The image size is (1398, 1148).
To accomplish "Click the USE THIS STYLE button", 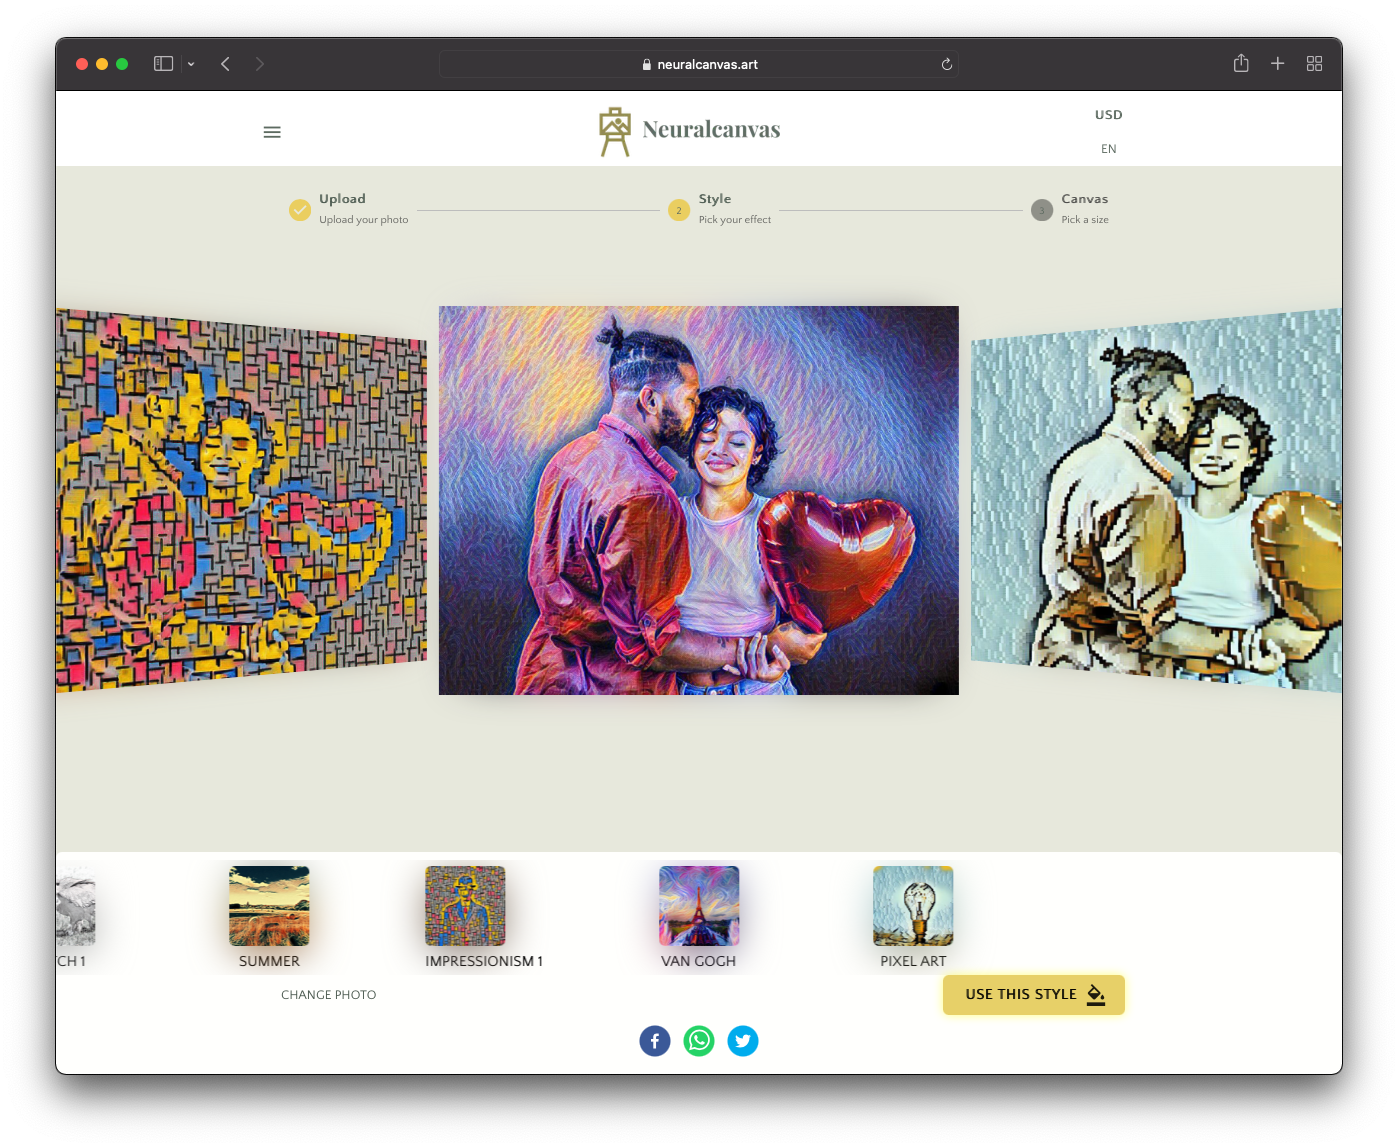I will (x=1033, y=994).
